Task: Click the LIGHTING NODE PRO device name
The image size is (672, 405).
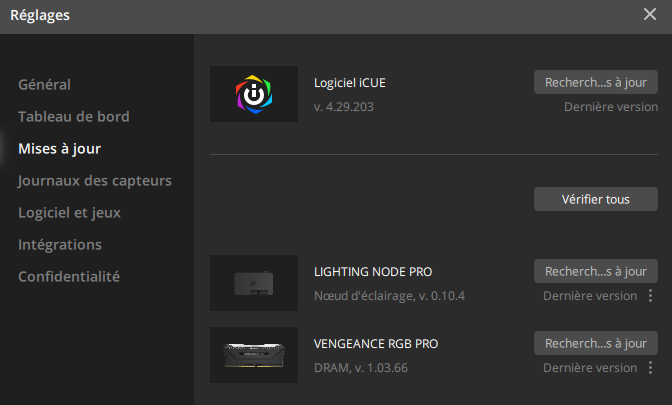Action: (373, 272)
